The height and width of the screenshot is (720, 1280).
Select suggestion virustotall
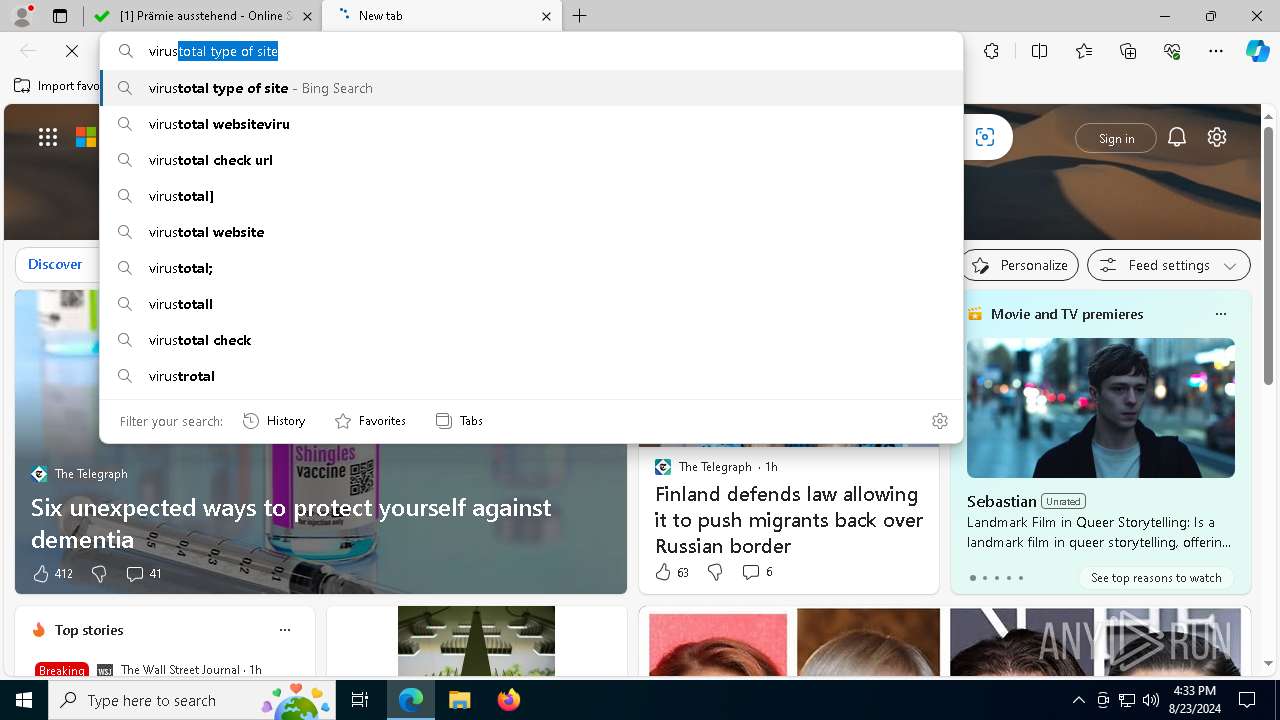coord(532,304)
